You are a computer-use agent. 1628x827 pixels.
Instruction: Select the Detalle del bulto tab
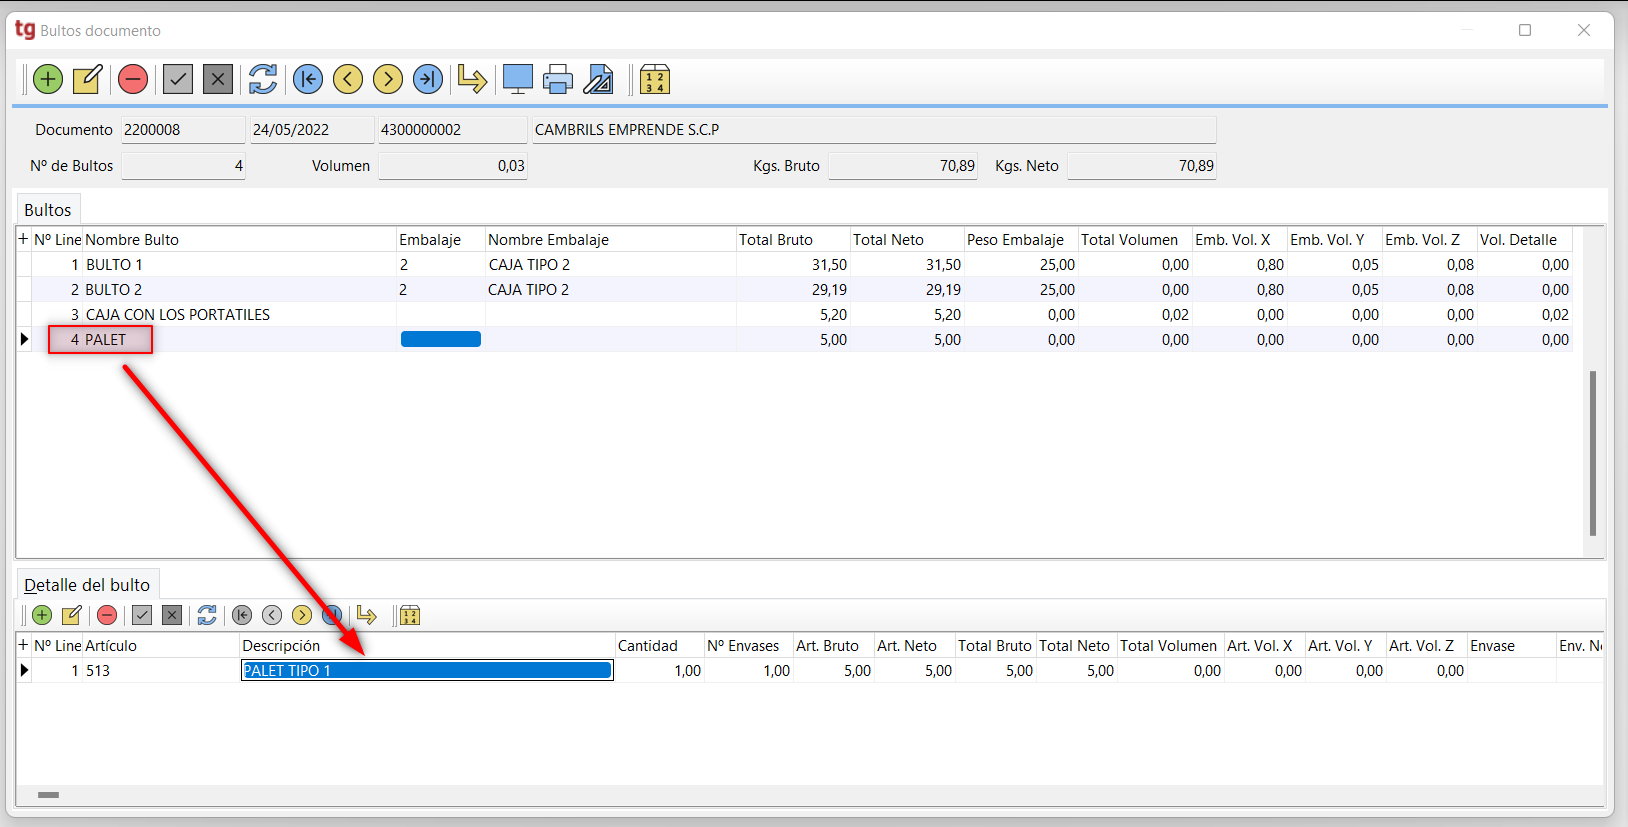coord(87,585)
